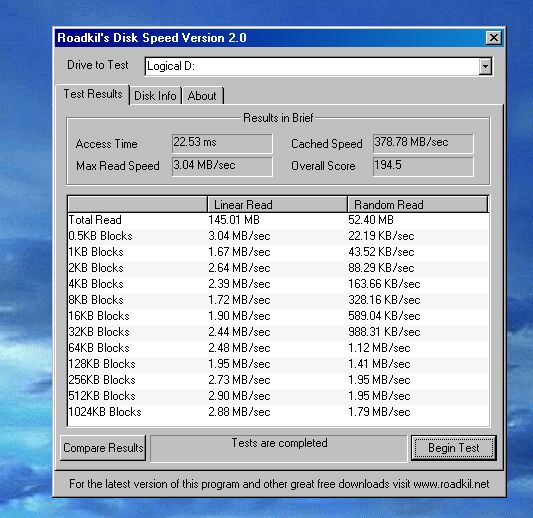
Task: Click the 52.40 MB random total read value
Action: [x=371, y=220]
